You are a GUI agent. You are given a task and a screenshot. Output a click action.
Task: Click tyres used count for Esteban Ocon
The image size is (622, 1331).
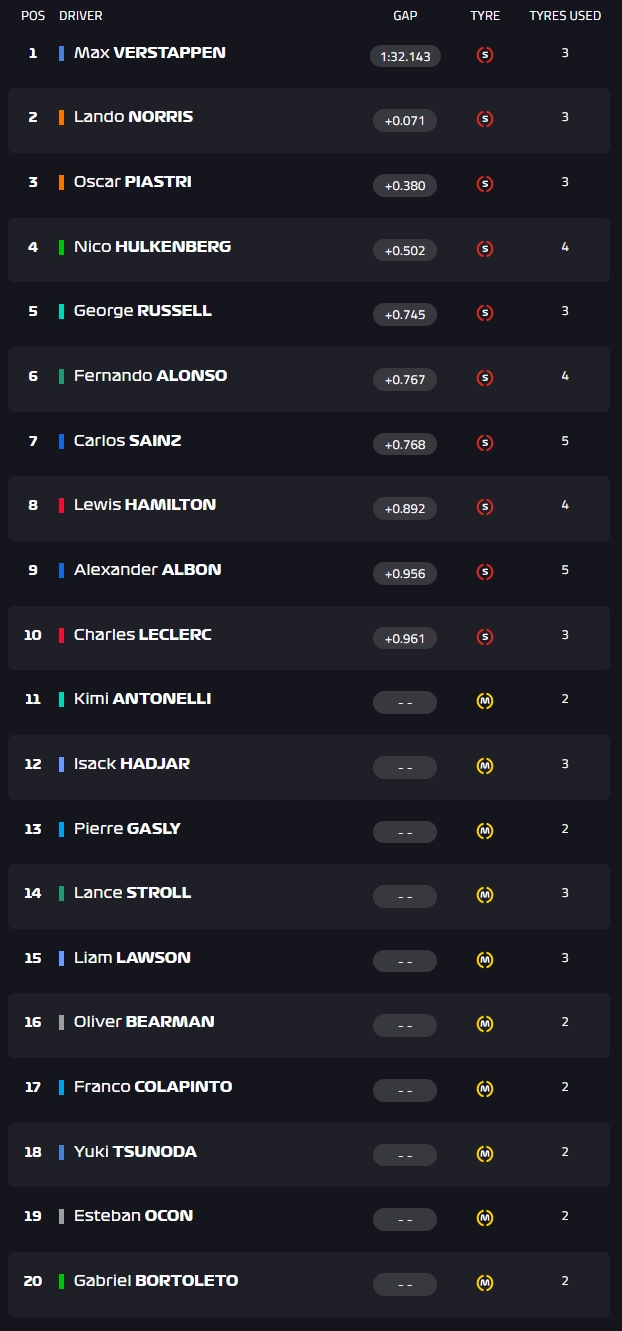(x=565, y=1216)
